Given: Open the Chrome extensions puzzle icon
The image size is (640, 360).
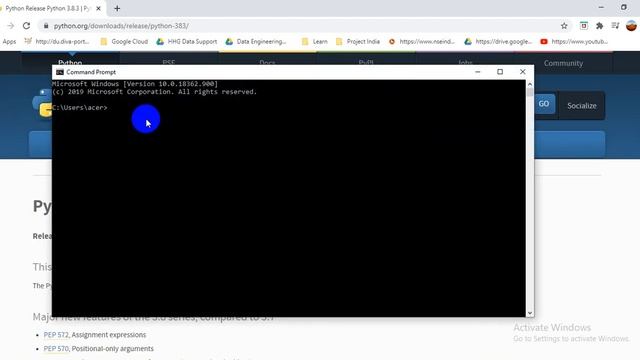Looking at the screenshot, I should [x=600, y=26].
